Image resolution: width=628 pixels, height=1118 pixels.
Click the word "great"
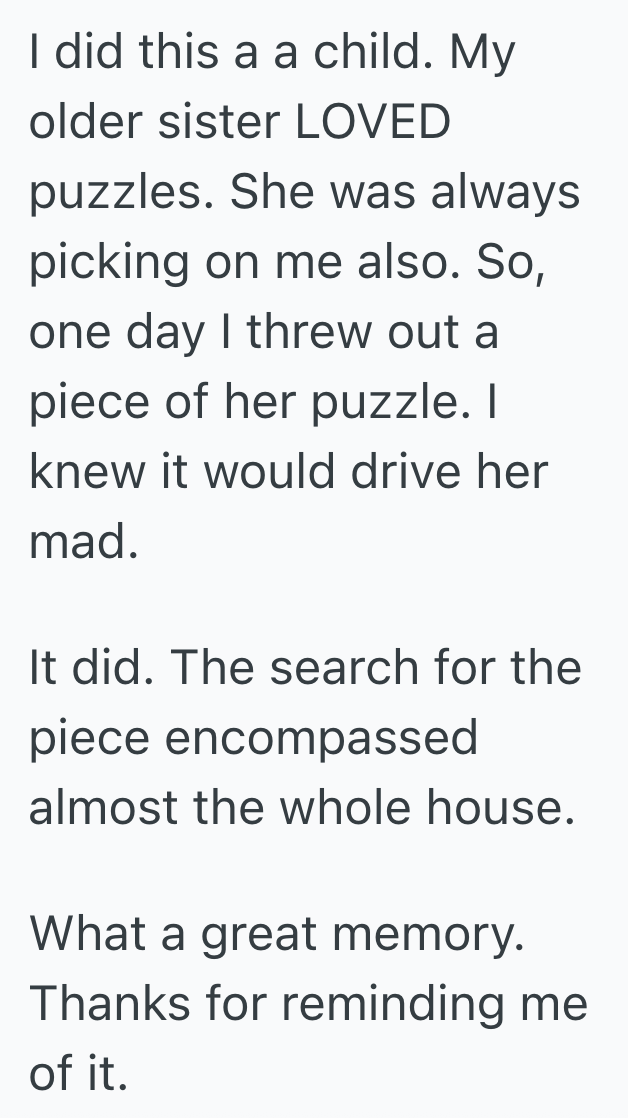[258, 934]
